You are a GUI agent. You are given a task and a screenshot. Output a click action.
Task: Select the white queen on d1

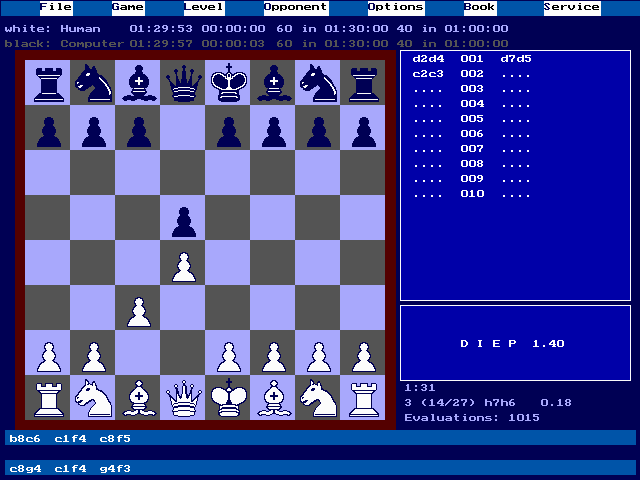pos(184,398)
